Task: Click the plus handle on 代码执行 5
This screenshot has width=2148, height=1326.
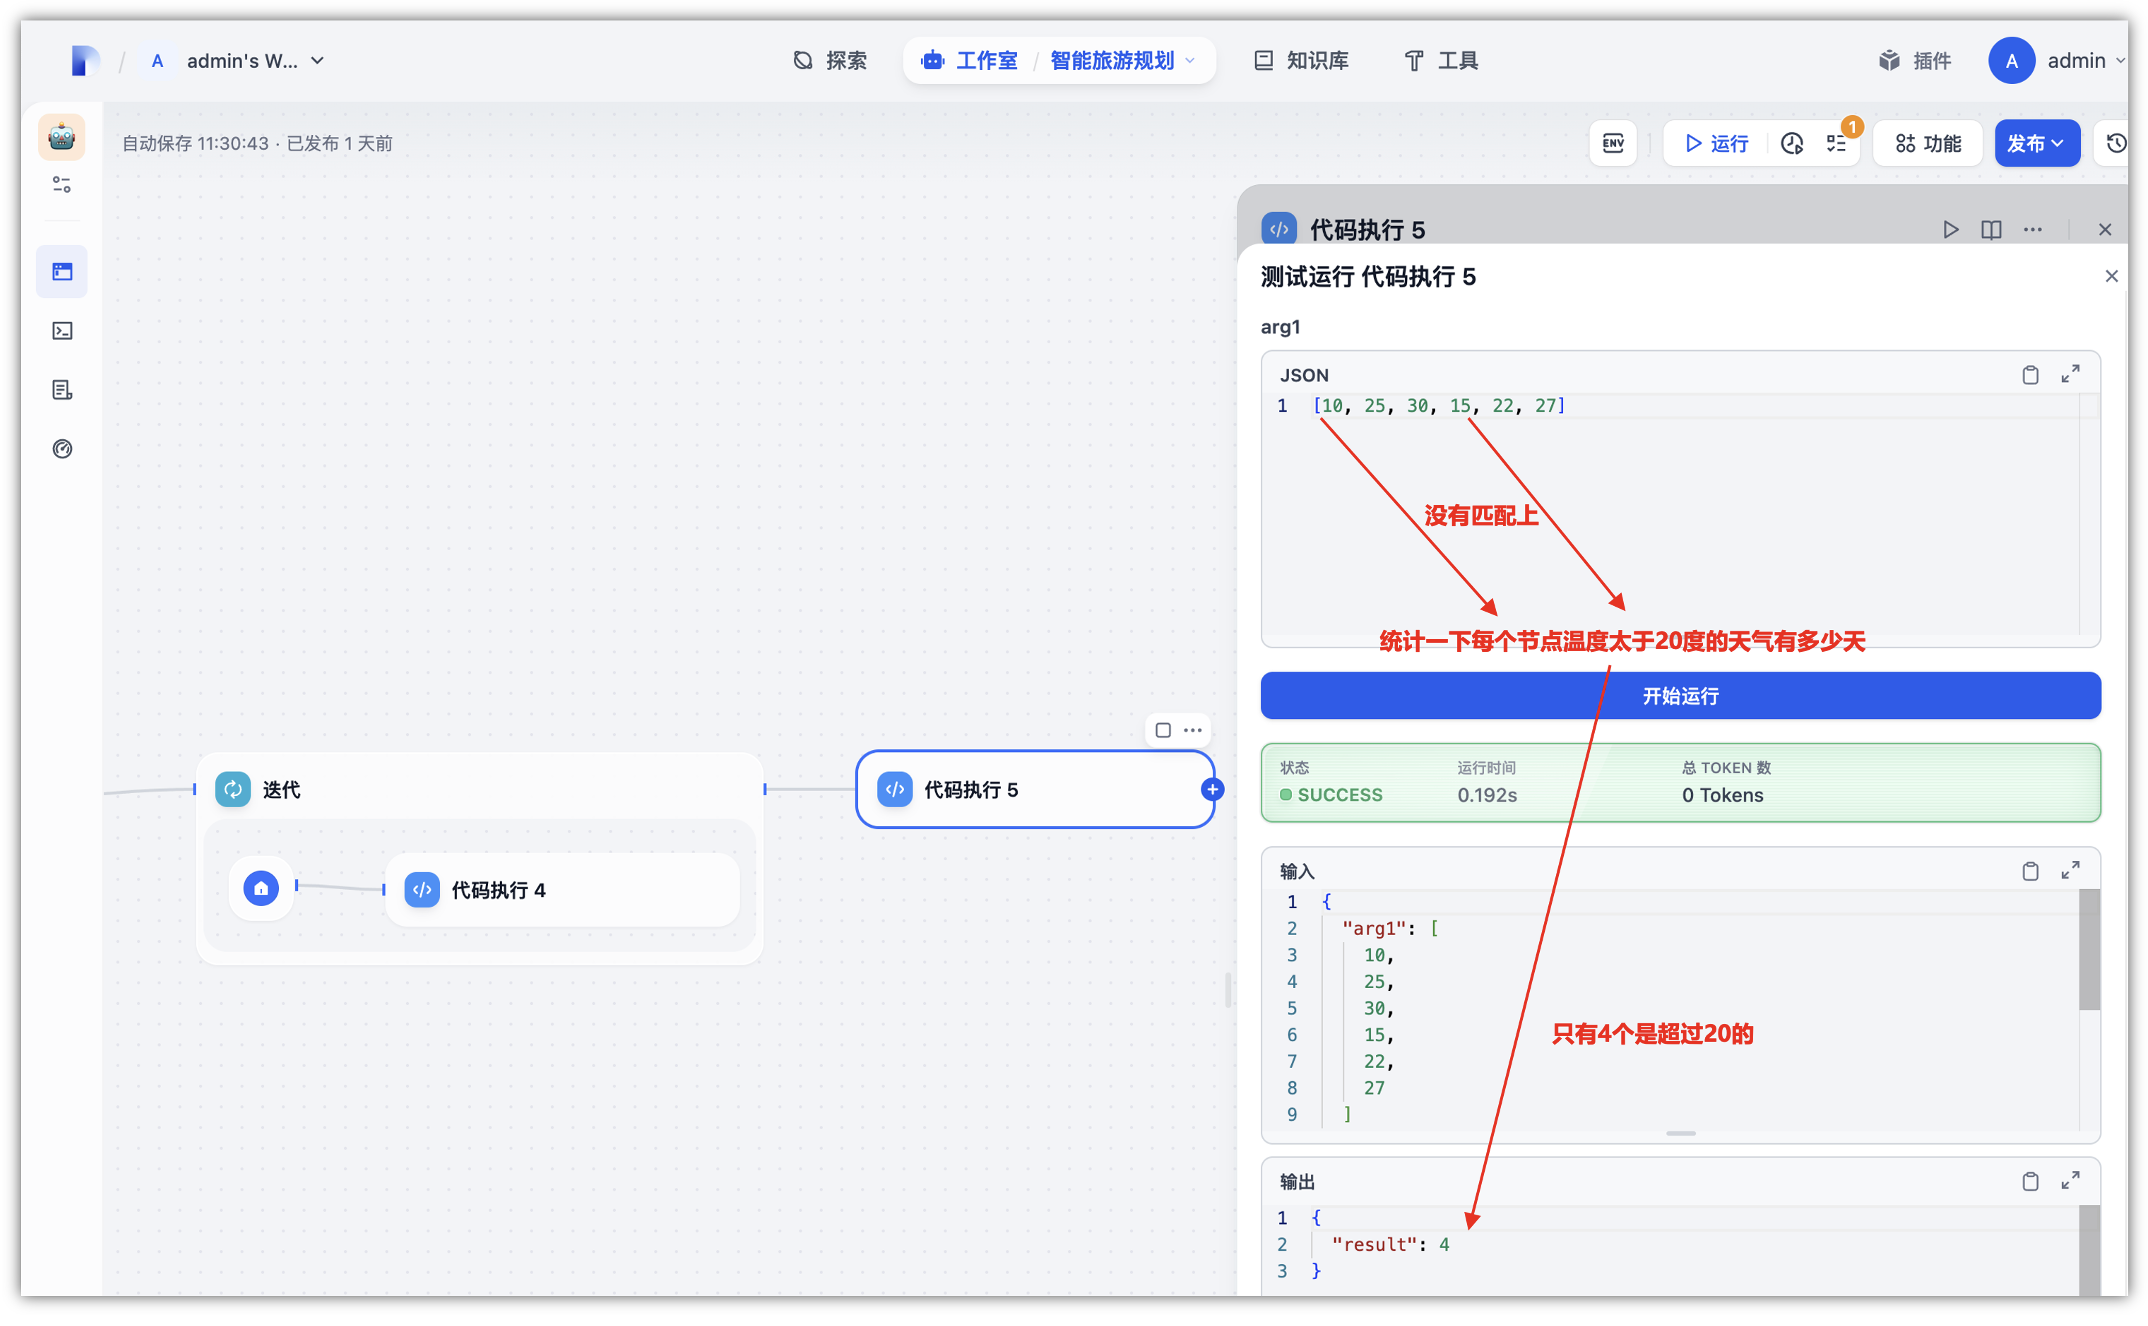Action: point(1212,790)
